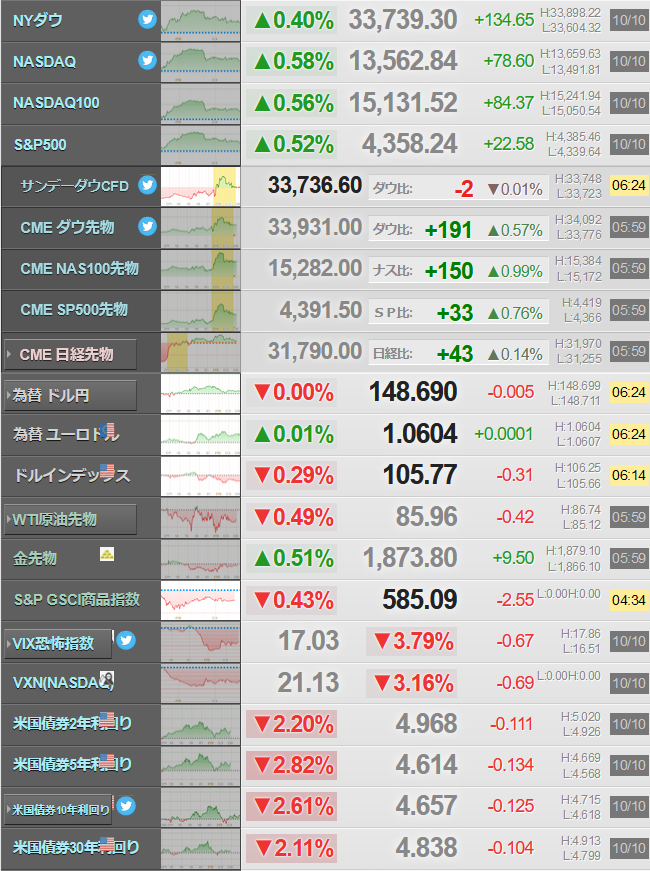Click the VIX change ▼3.79%
650x871 pixels.
(x=413, y=641)
